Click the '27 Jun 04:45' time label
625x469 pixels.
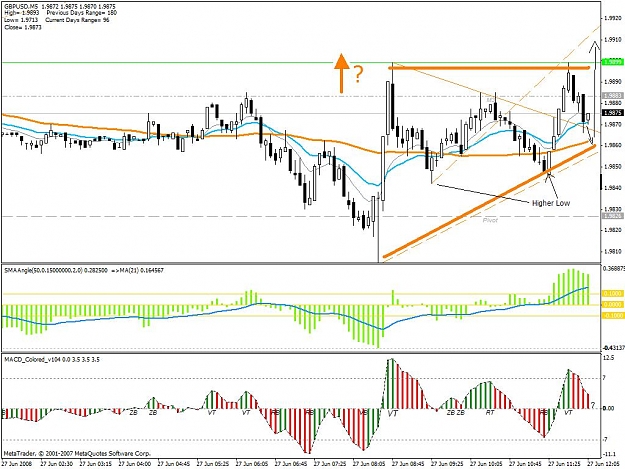tap(174, 464)
